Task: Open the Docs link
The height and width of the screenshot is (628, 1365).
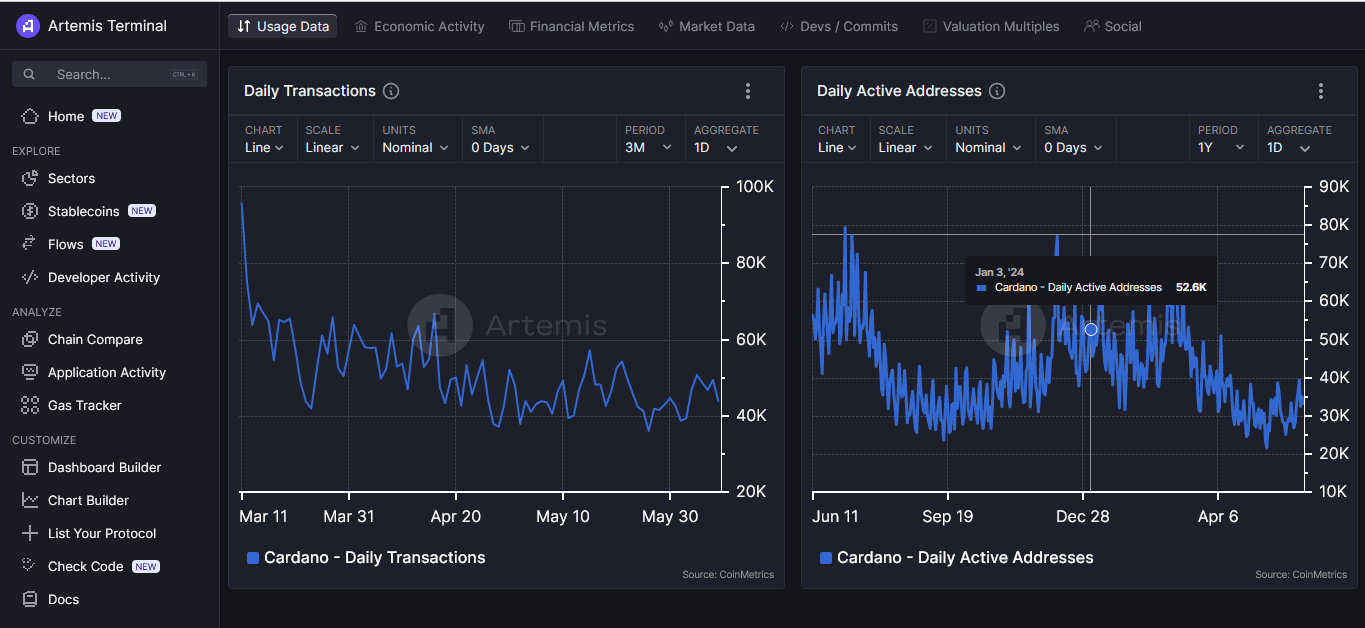Action: (x=63, y=599)
